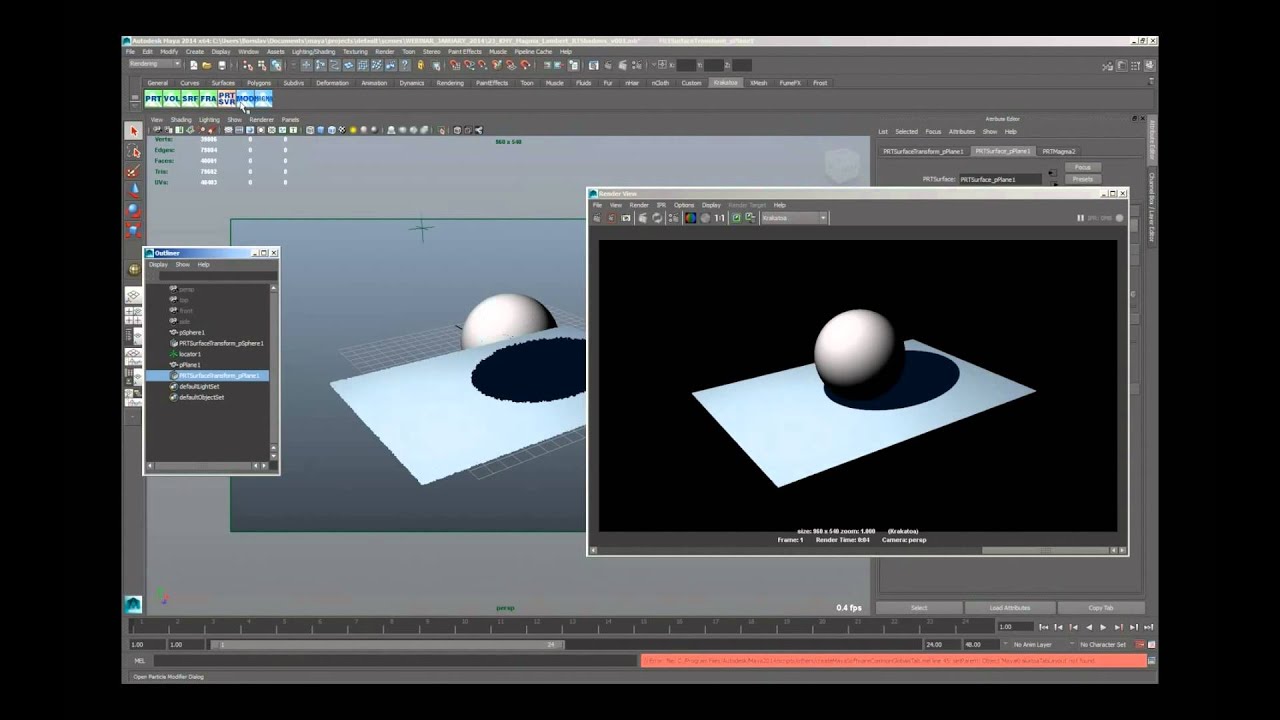Click the Render View horizontal scrollbar

tap(1048, 550)
